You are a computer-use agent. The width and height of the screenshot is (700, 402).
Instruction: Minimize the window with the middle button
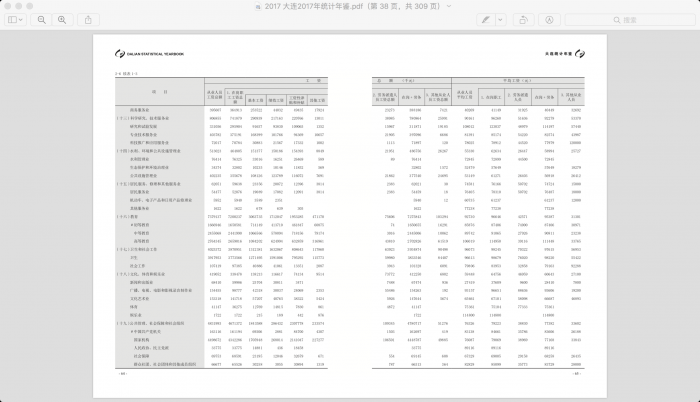(20, 6)
